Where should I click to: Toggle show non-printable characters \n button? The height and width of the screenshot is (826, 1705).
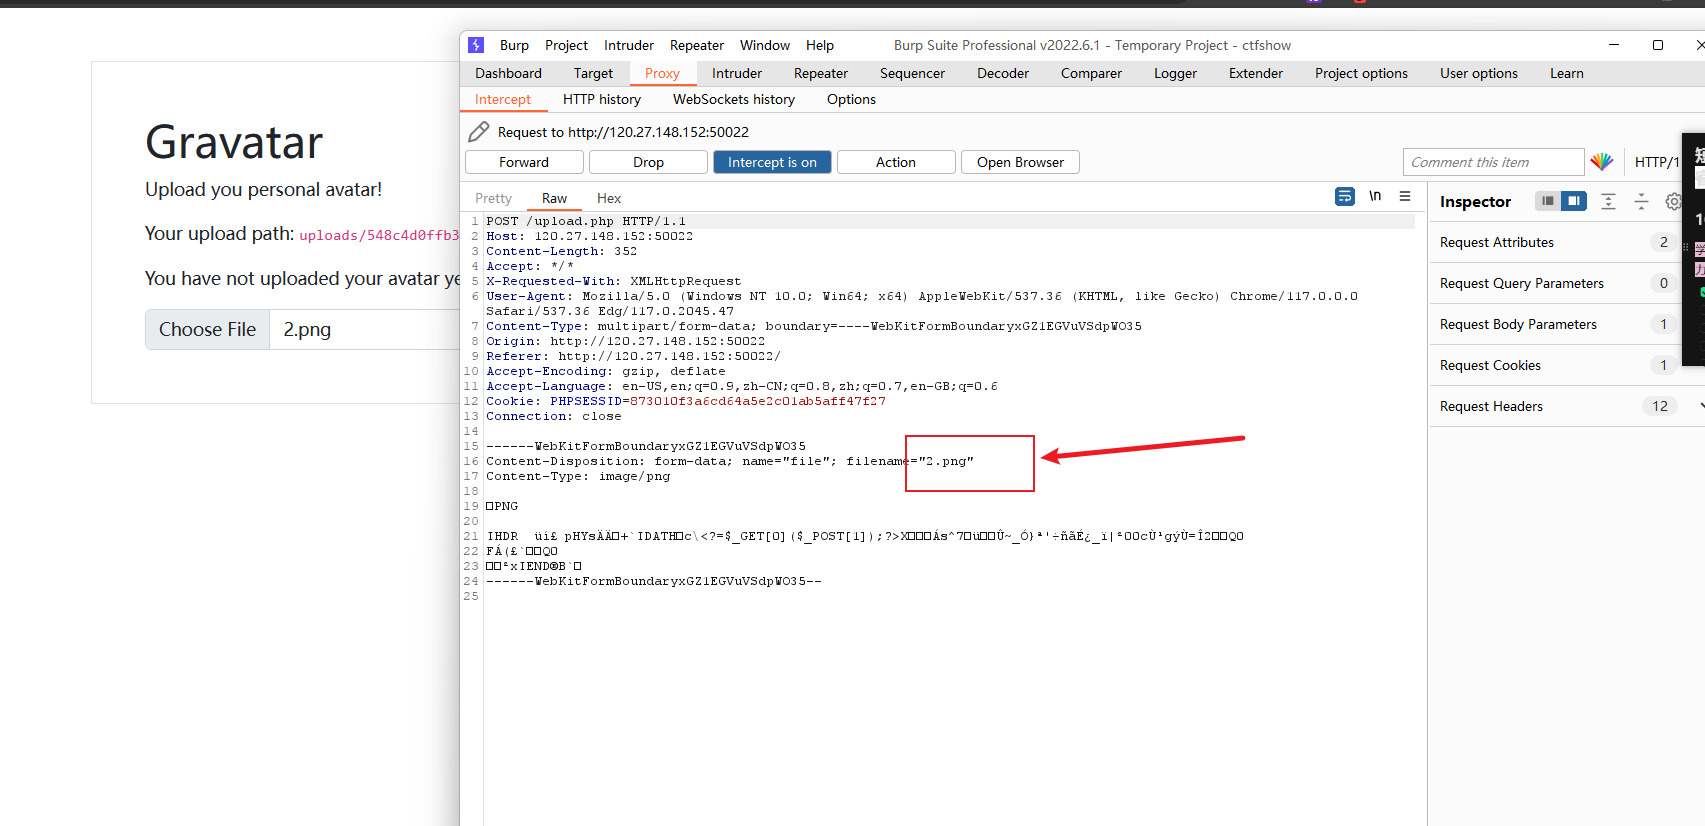click(1375, 196)
